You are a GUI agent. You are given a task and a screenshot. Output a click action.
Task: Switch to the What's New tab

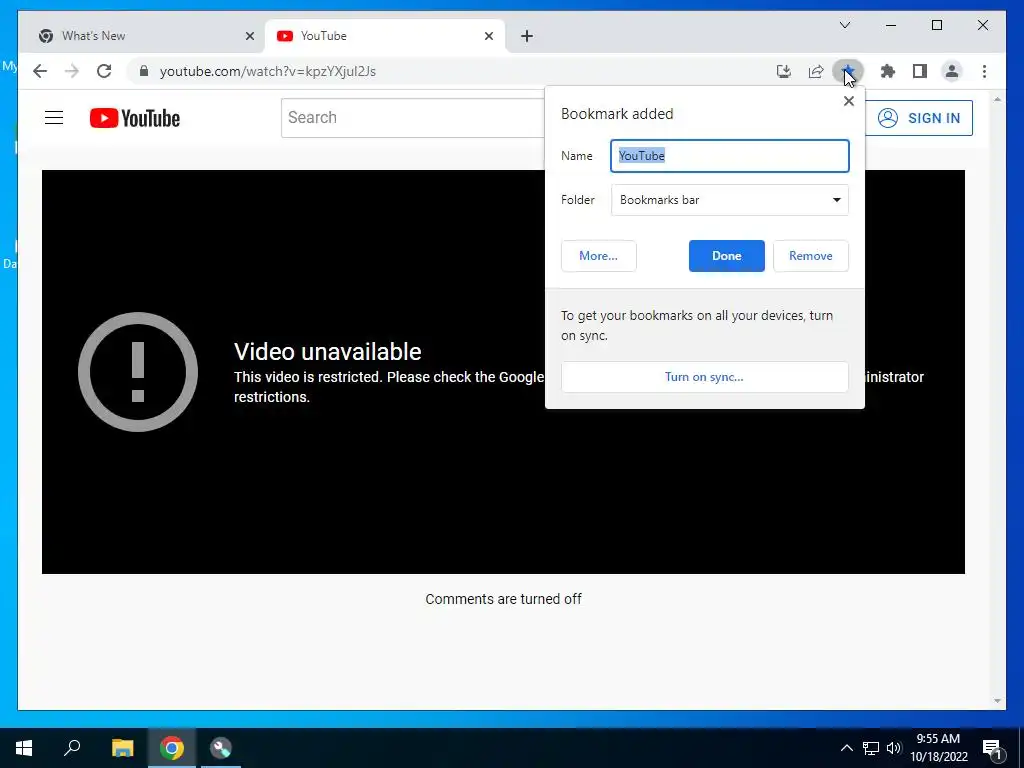144,36
